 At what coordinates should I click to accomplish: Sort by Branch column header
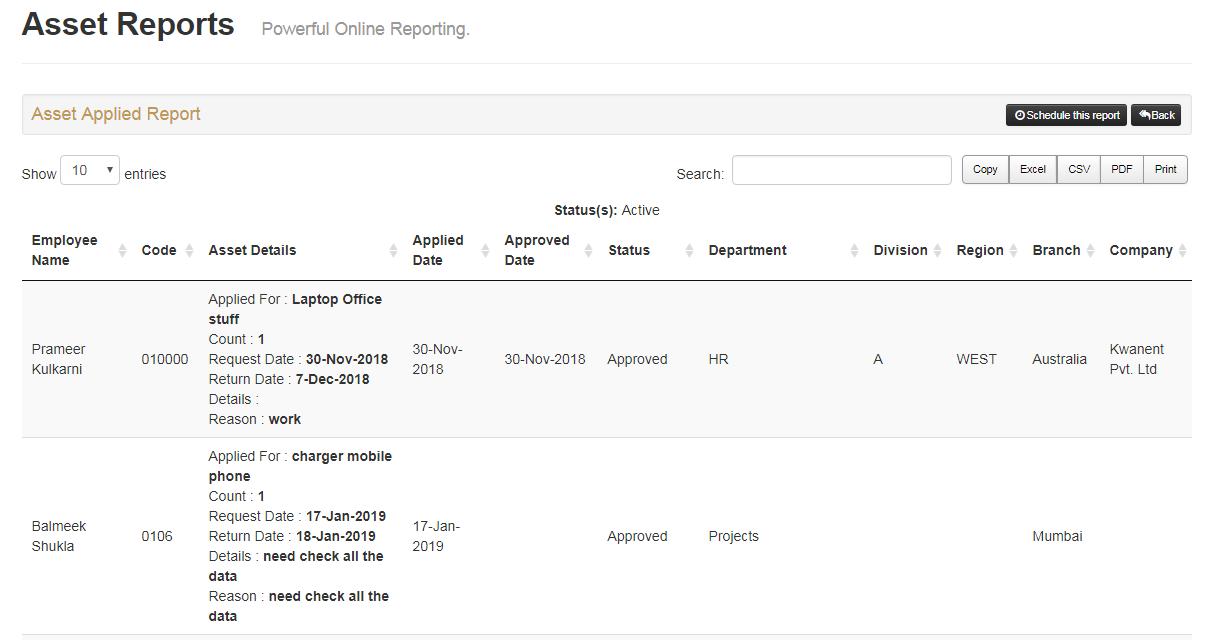point(1056,251)
